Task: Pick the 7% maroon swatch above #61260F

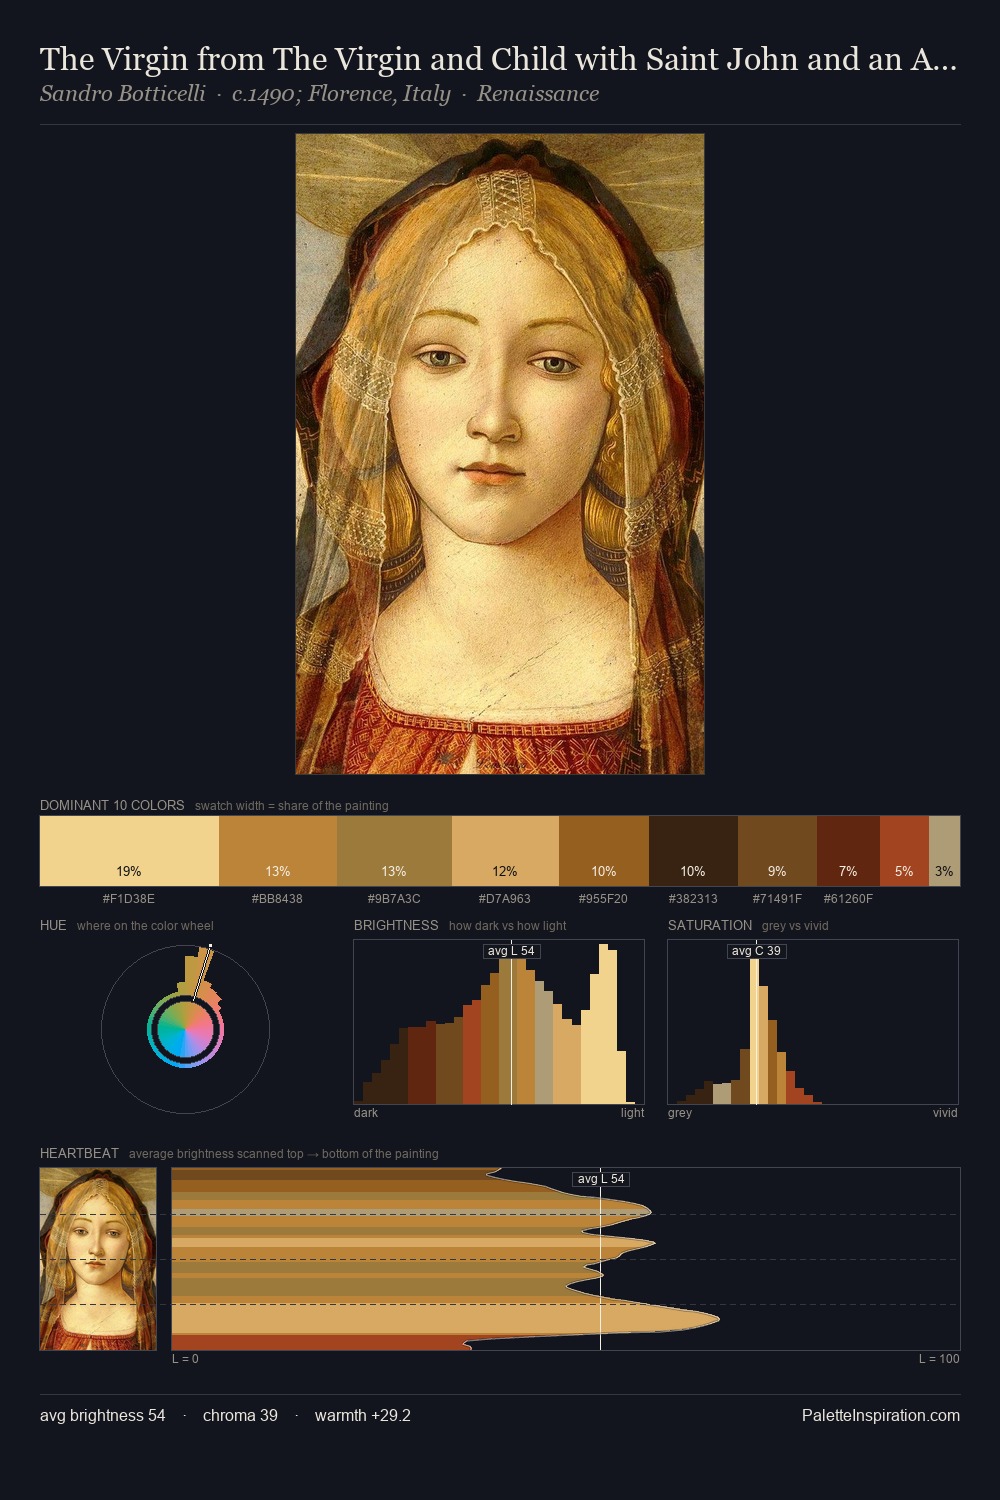Action: click(x=848, y=851)
